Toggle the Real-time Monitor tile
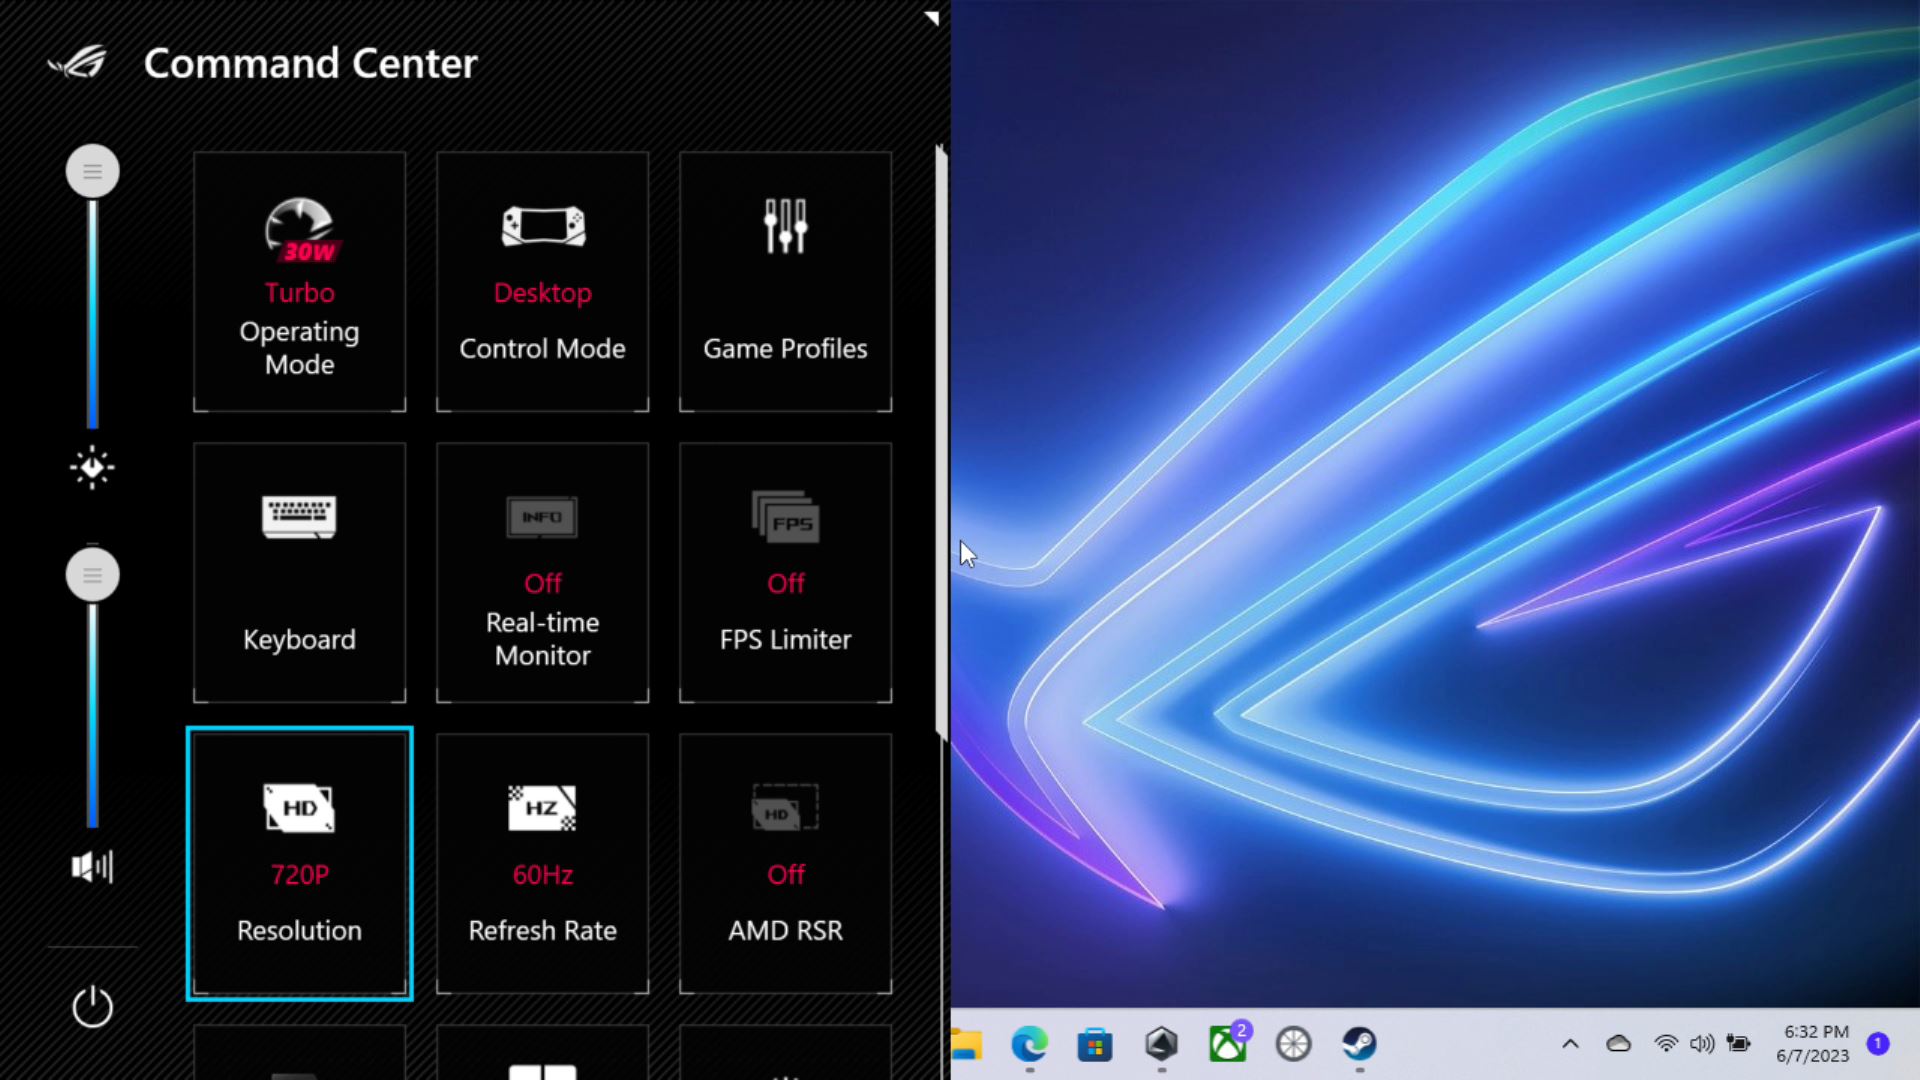 click(x=542, y=572)
